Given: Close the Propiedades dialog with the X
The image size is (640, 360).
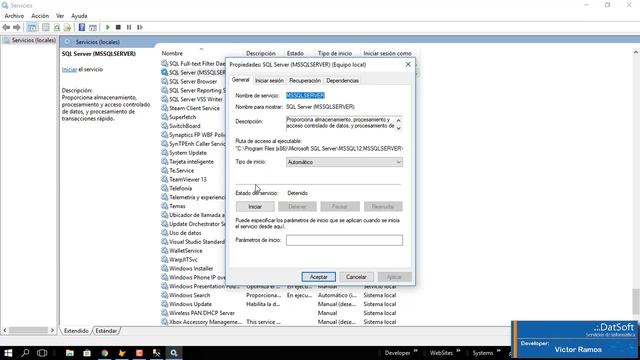Looking at the screenshot, I should pos(408,64).
